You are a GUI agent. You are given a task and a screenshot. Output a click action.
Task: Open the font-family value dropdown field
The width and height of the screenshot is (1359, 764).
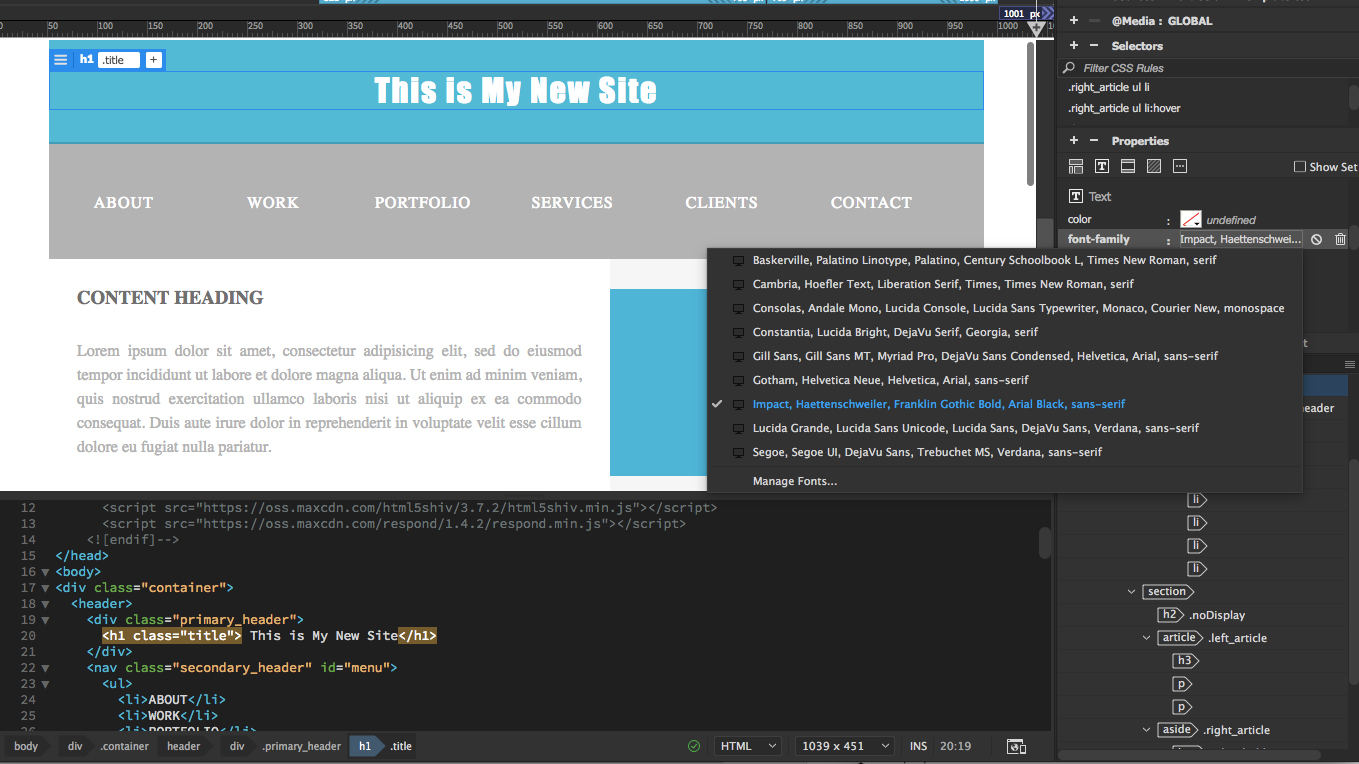point(1240,239)
